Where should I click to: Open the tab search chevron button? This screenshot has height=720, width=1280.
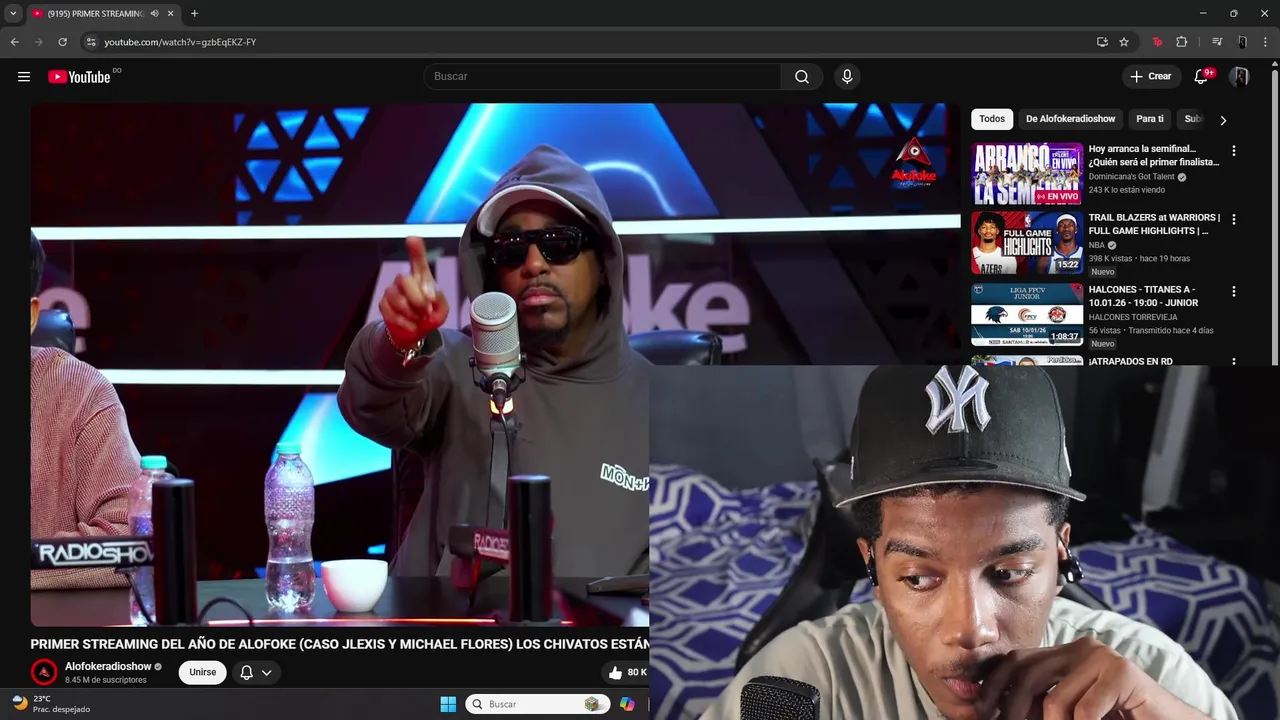(x=13, y=14)
